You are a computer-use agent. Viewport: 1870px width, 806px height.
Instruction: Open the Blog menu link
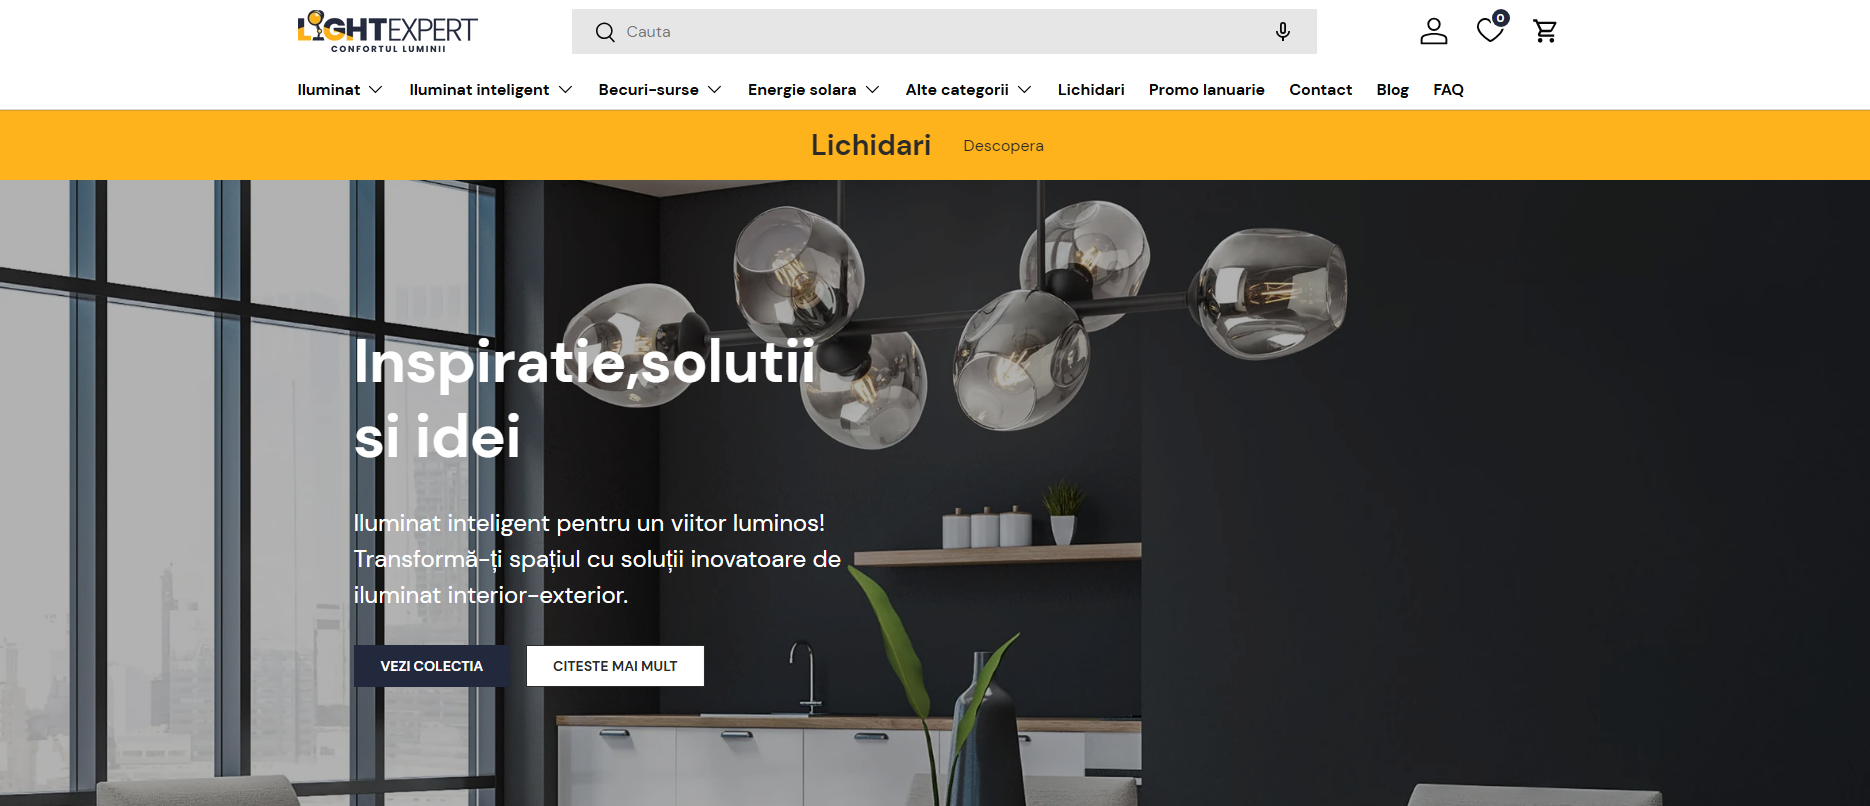click(1392, 90)
